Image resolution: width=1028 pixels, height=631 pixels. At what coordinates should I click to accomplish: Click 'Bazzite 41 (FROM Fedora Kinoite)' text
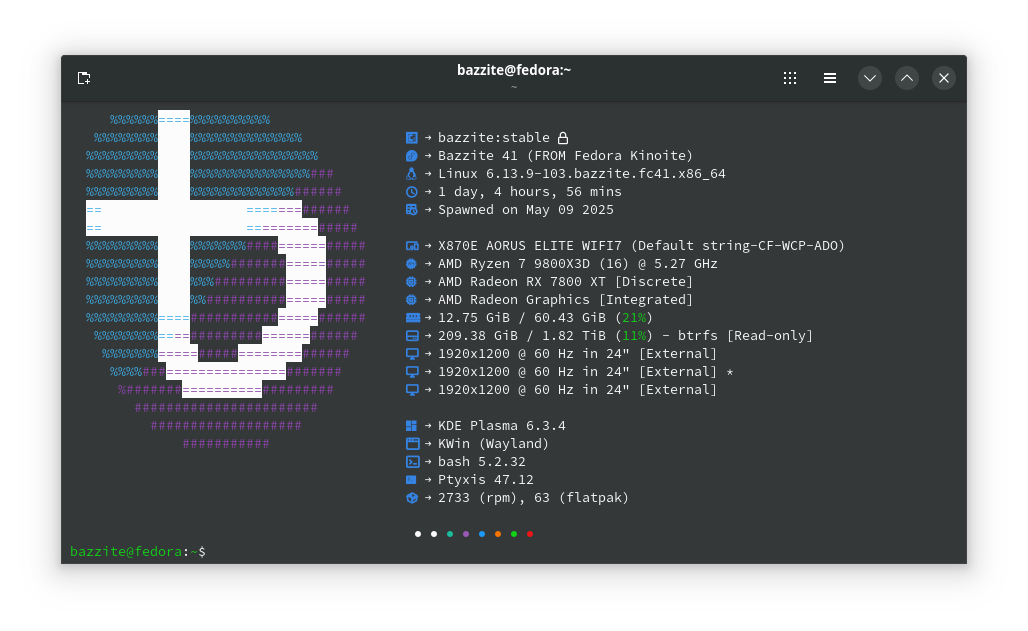click(565, 155)
